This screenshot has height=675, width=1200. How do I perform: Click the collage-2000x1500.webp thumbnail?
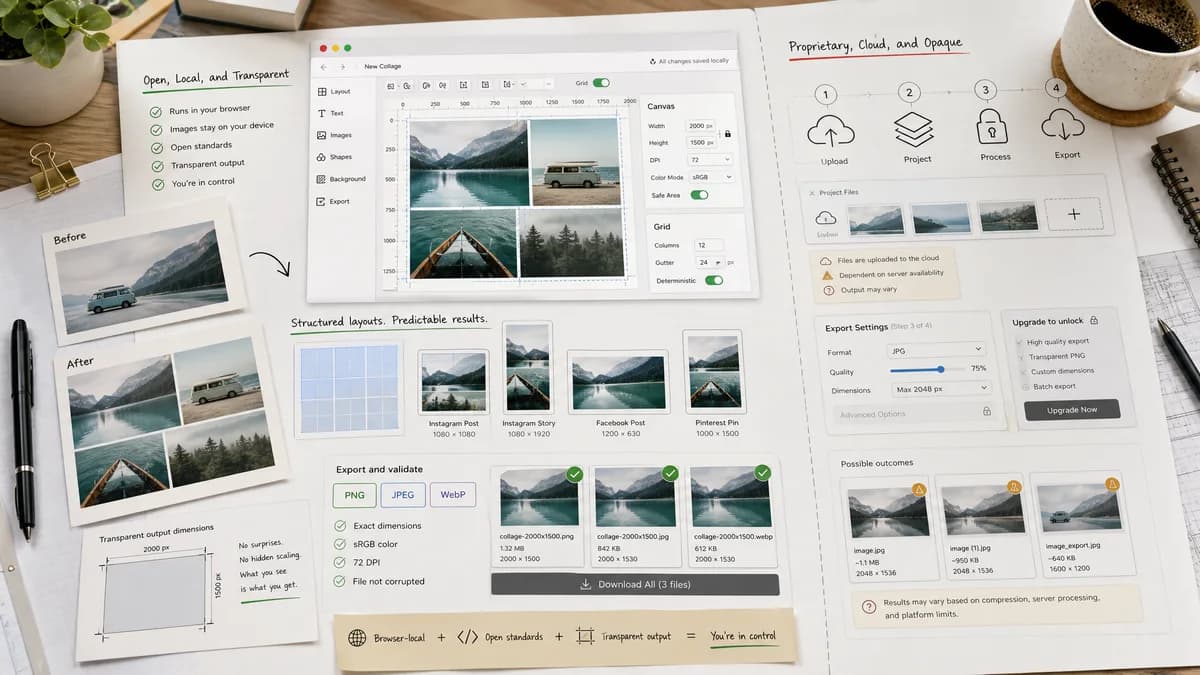coord(730,497)
